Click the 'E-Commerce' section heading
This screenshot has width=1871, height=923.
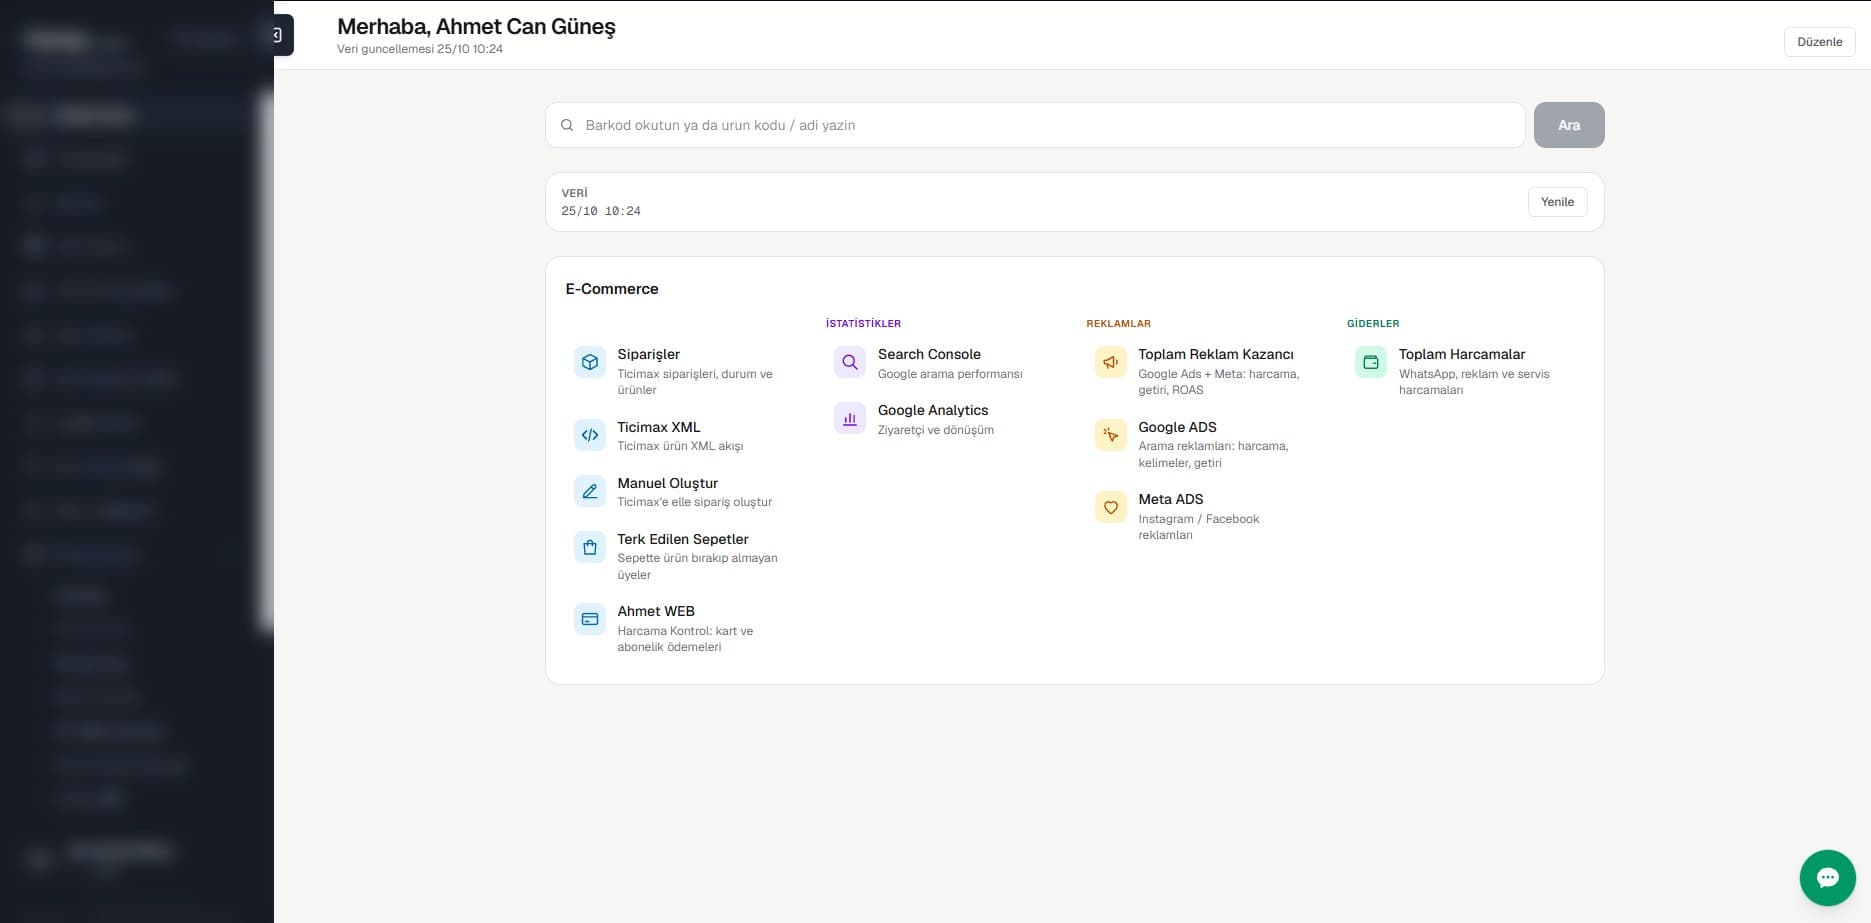[612, 289]
